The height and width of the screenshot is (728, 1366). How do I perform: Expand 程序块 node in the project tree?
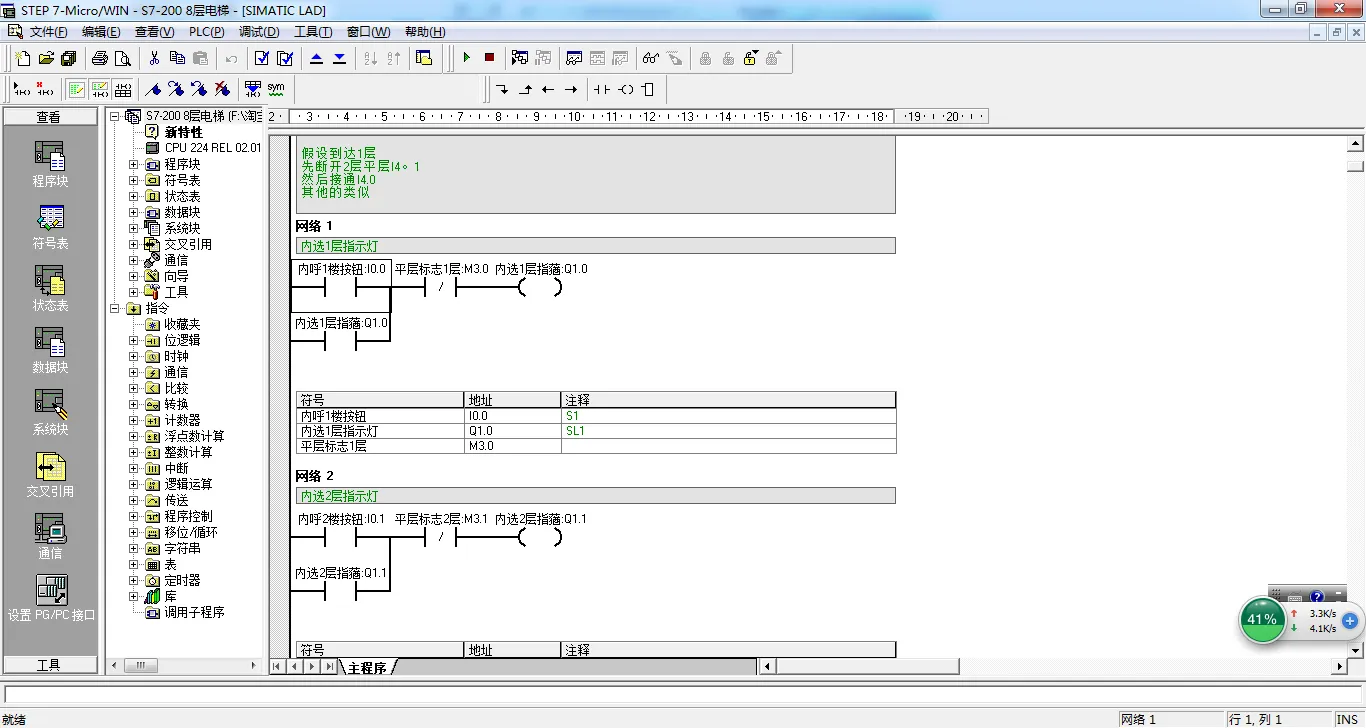133,164
